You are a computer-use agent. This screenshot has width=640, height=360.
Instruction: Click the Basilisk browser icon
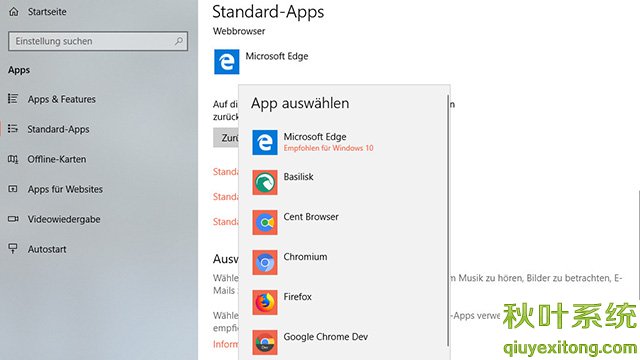pos(265,182)
